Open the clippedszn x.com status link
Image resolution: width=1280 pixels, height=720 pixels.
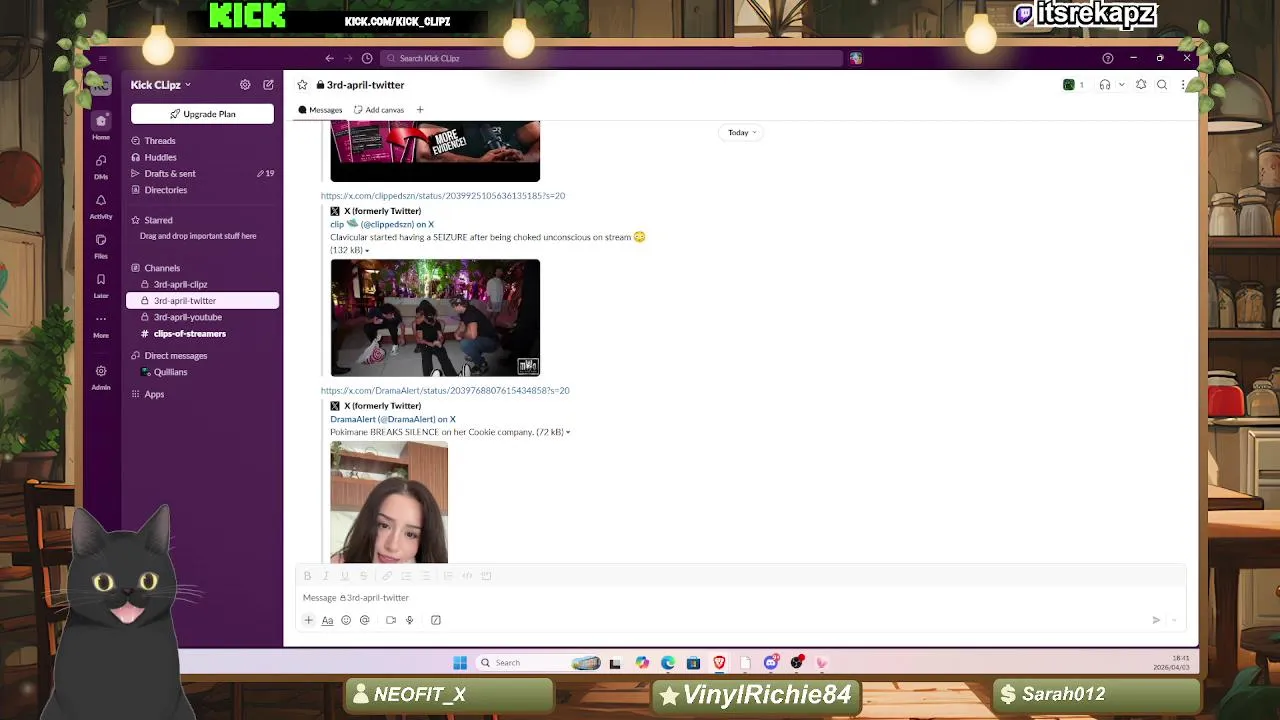click(x=443, y=196)
